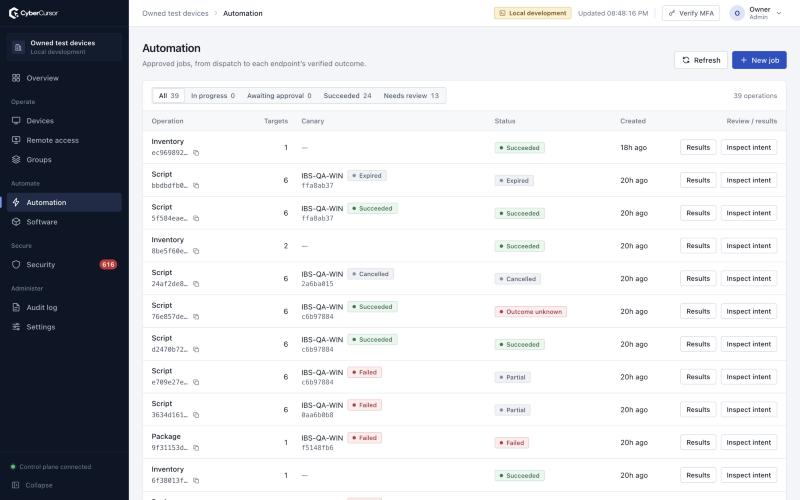Click canary ID f5148fb6
The width and height of the screenshot is (800, 500).
[317, 448]
